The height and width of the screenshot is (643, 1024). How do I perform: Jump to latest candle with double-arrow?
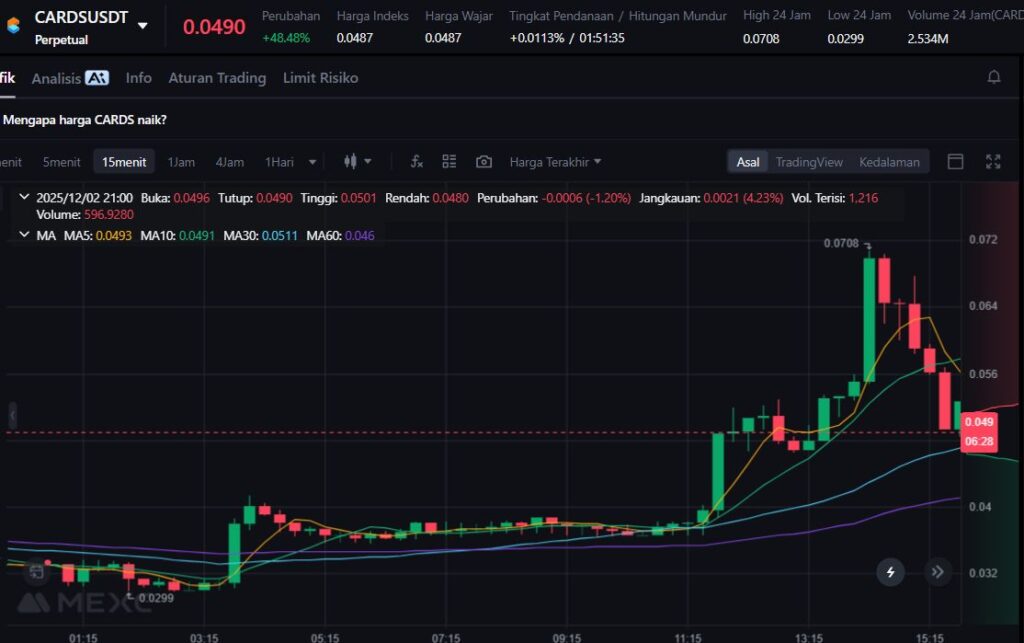click(937, 572)
